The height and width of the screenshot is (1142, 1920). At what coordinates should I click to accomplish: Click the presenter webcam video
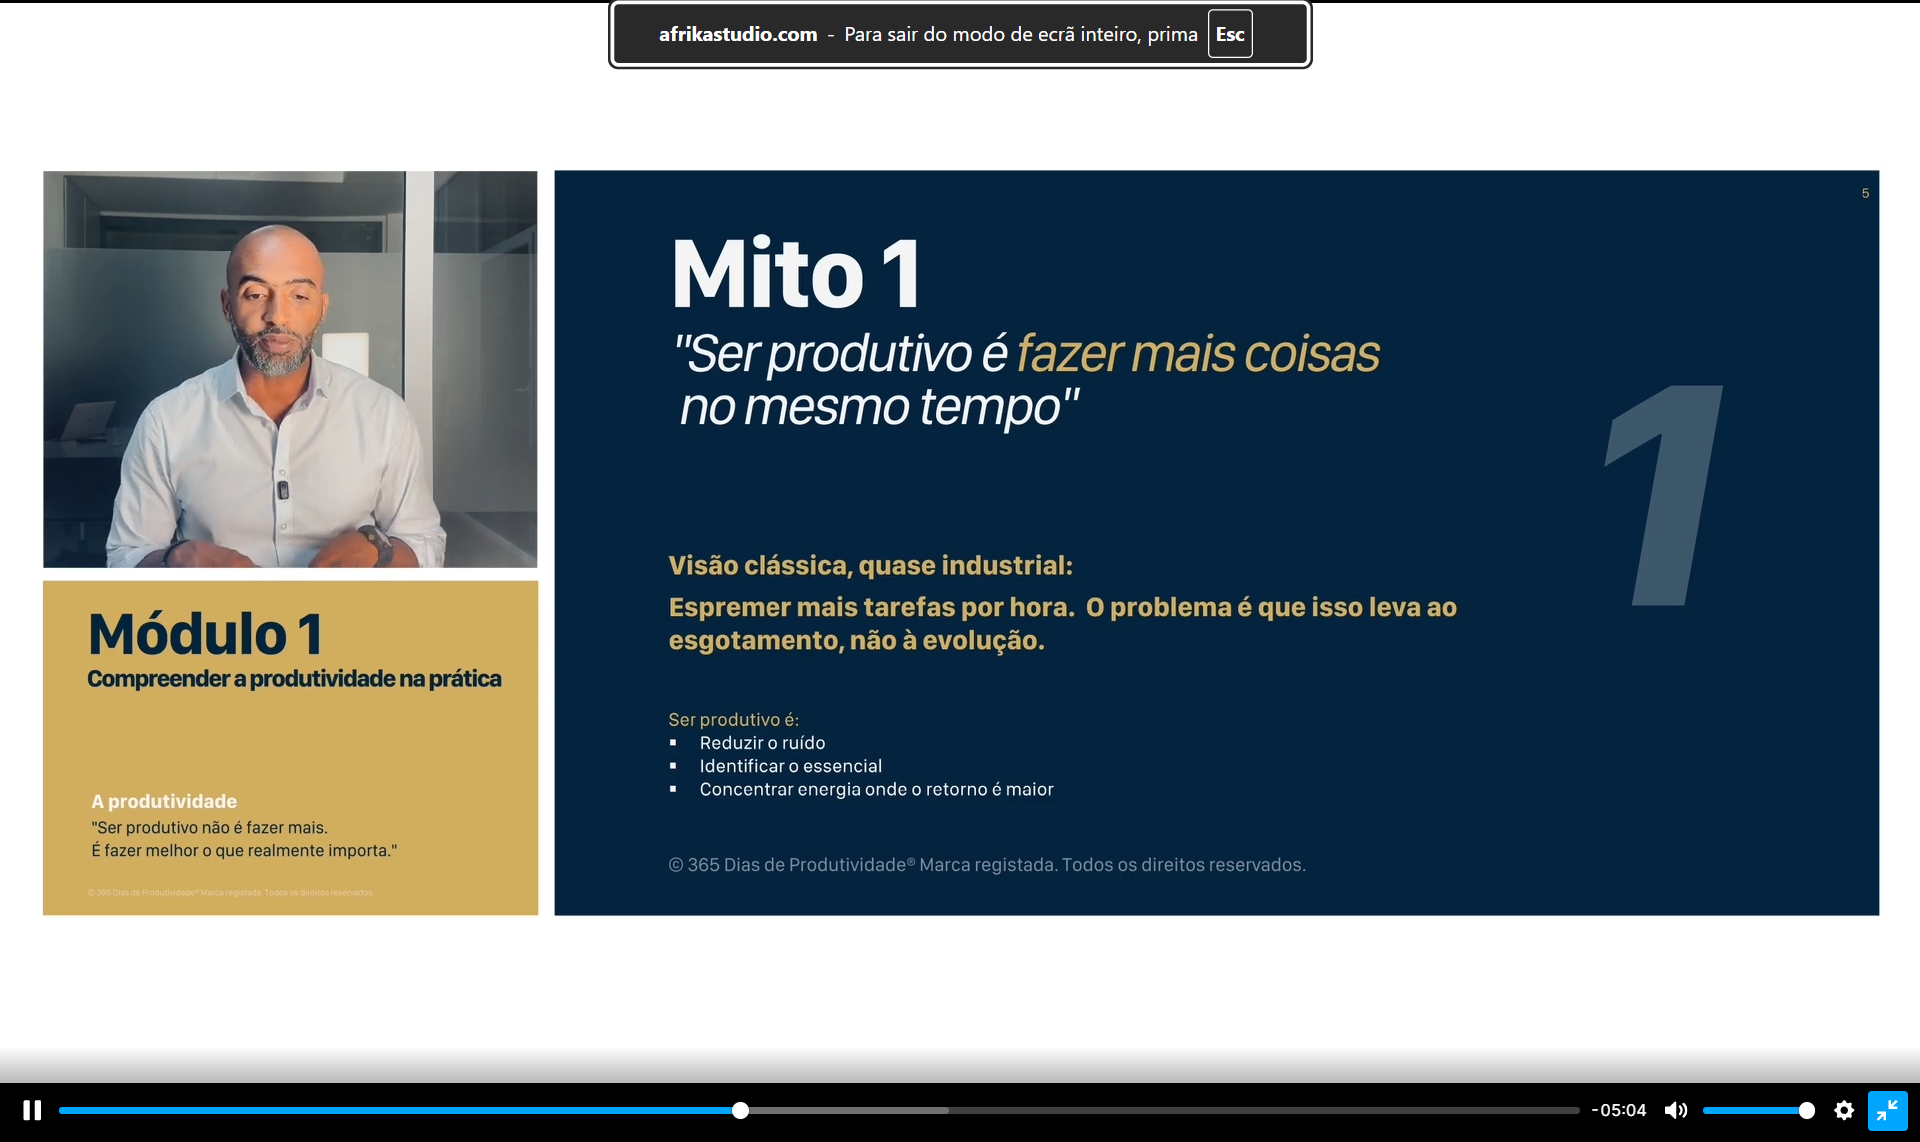coord(290,369)
